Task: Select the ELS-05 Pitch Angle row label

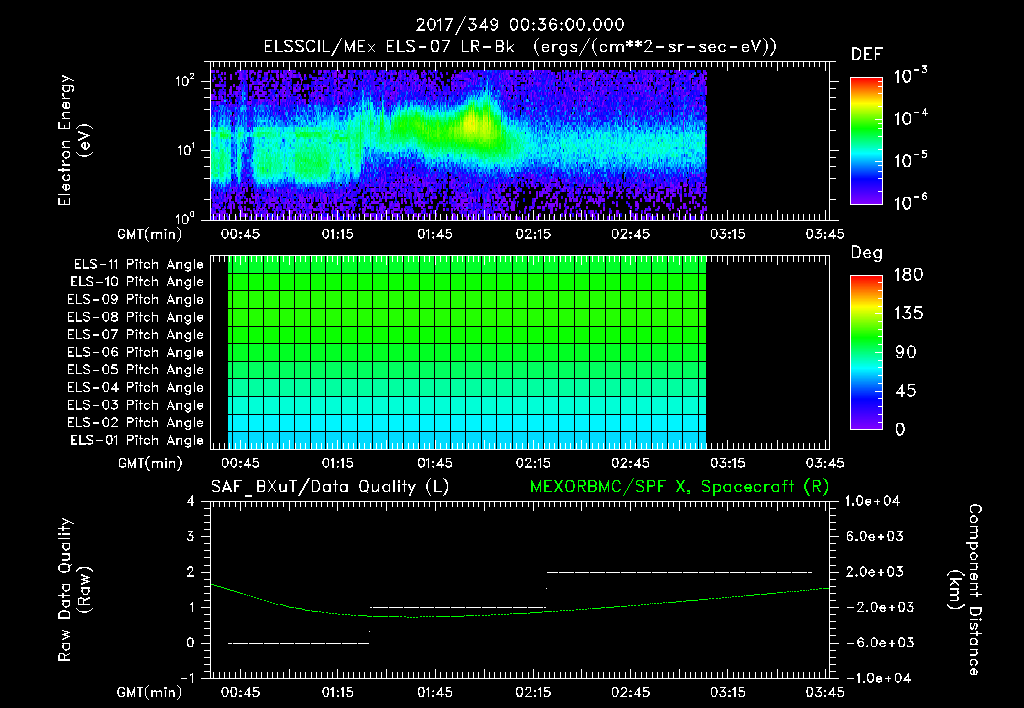Action: (x=136, y=370)
